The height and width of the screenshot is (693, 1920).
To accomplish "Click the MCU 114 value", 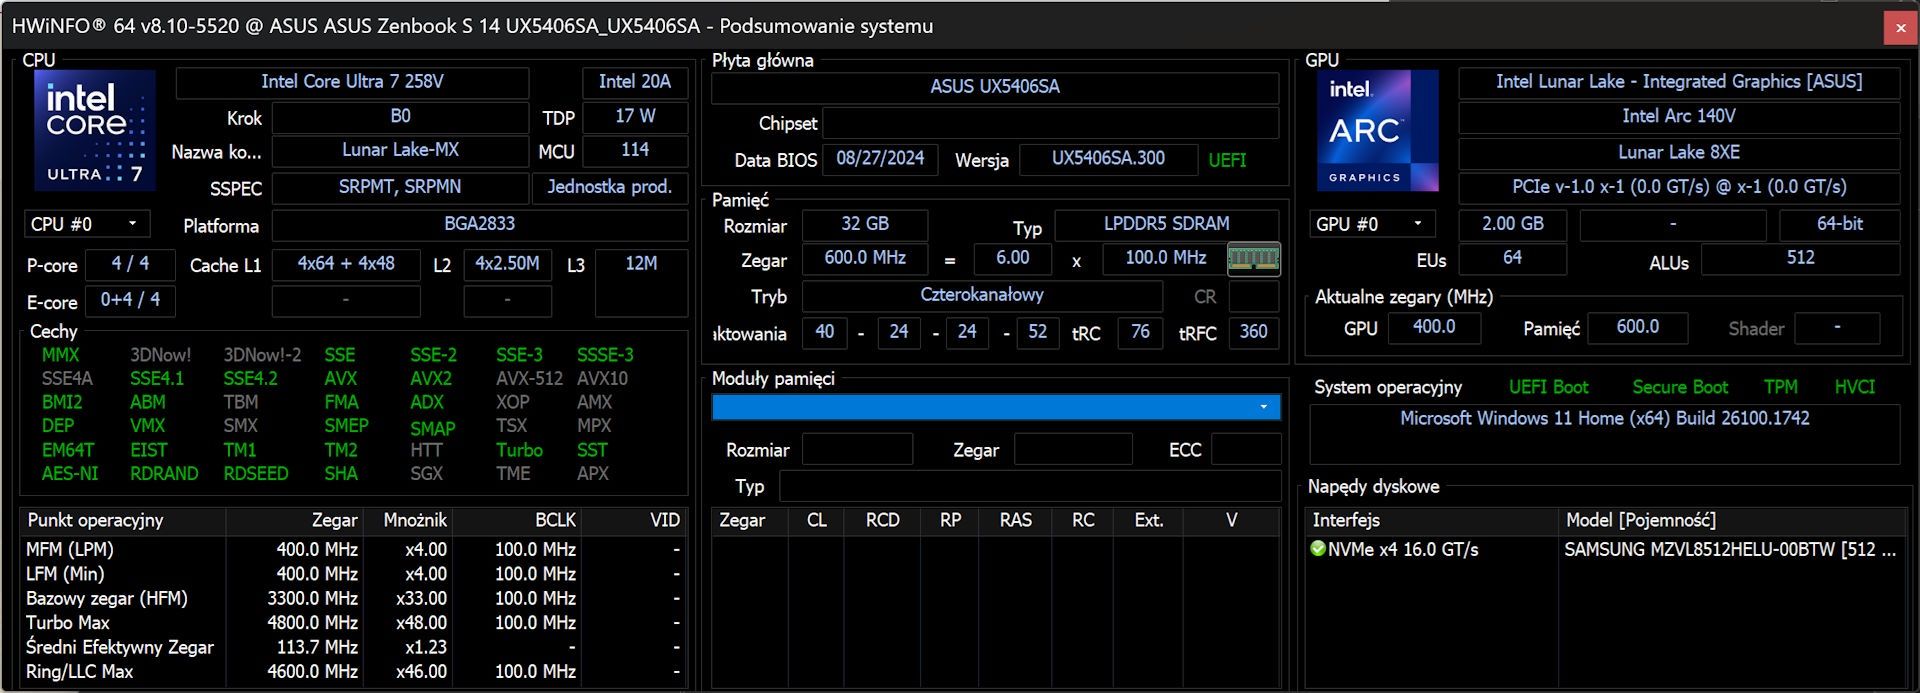I will 635,150.
